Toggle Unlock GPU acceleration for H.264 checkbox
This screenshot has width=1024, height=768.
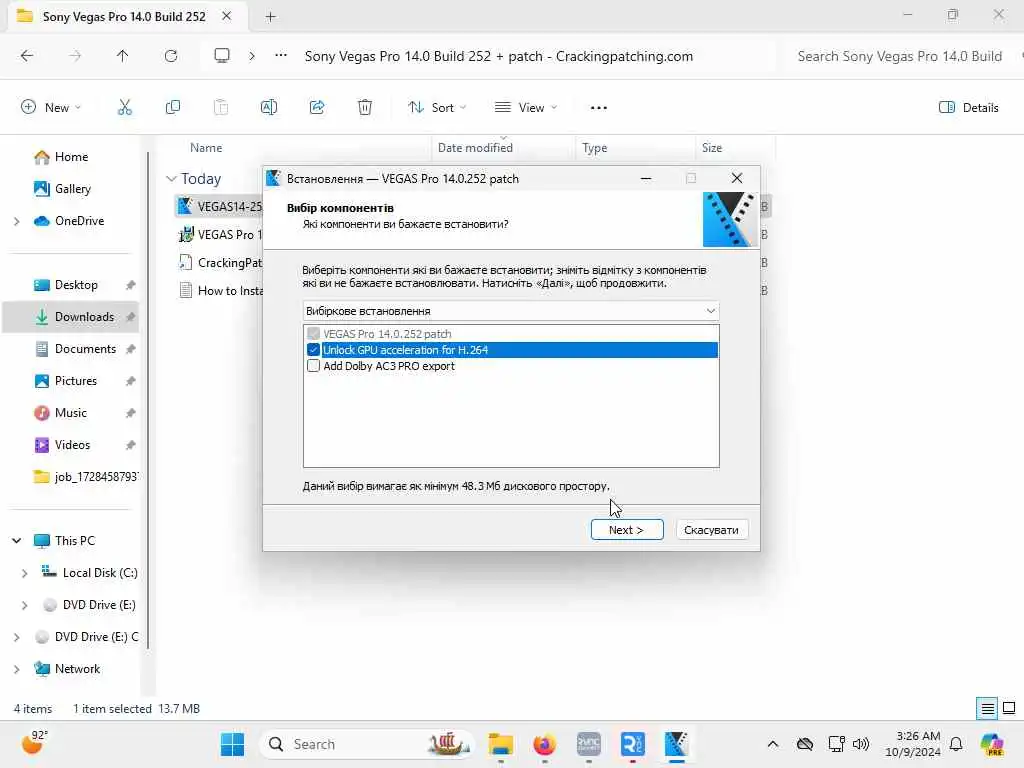[313, 350]
